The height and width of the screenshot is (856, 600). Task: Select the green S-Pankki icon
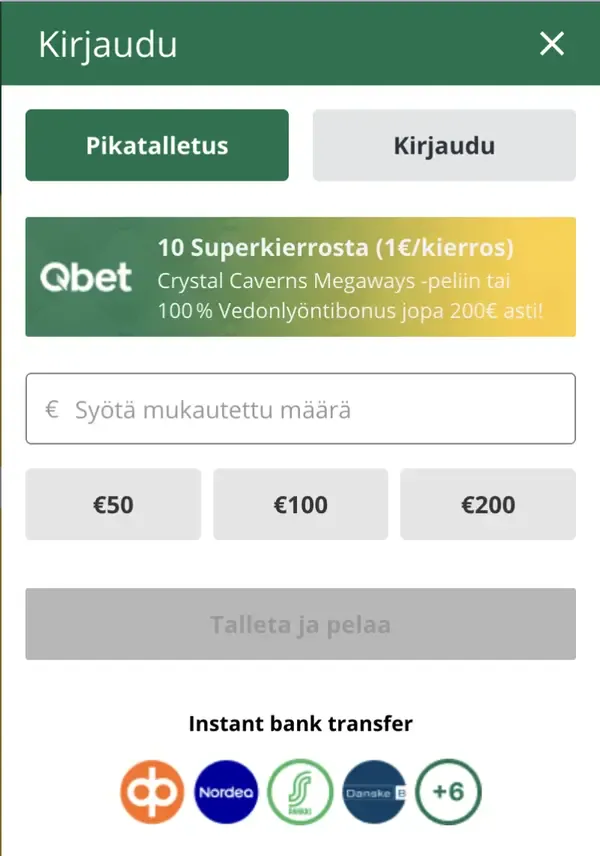(x=300, y=792)
